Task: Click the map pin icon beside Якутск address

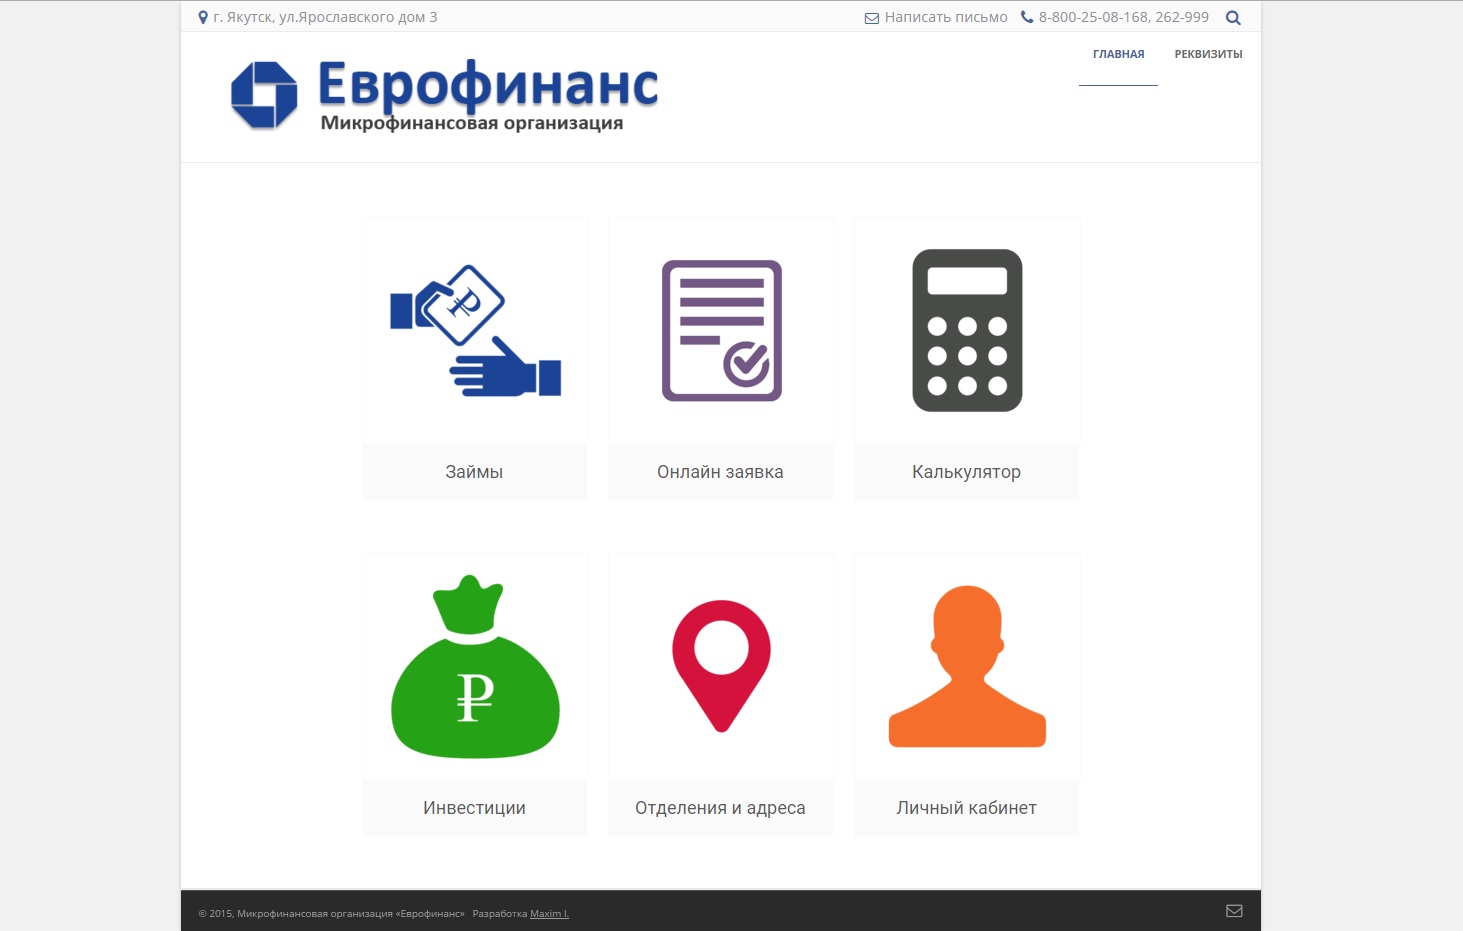Action: click(x=203, y=17)
